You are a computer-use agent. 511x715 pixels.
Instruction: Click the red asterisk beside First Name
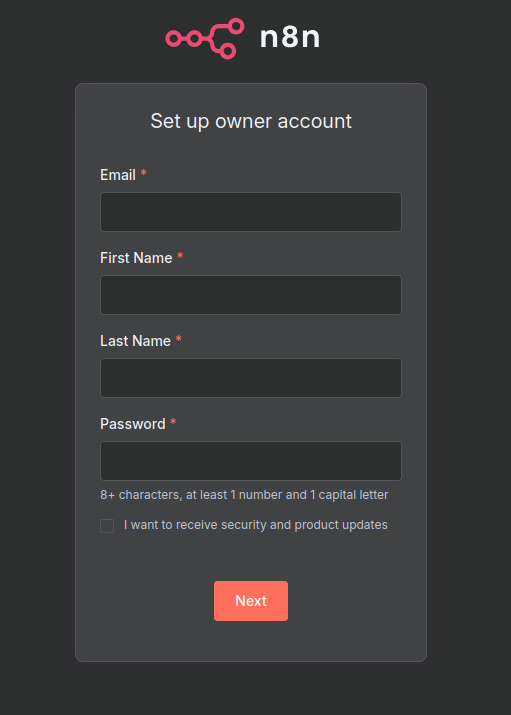point(180,256)
